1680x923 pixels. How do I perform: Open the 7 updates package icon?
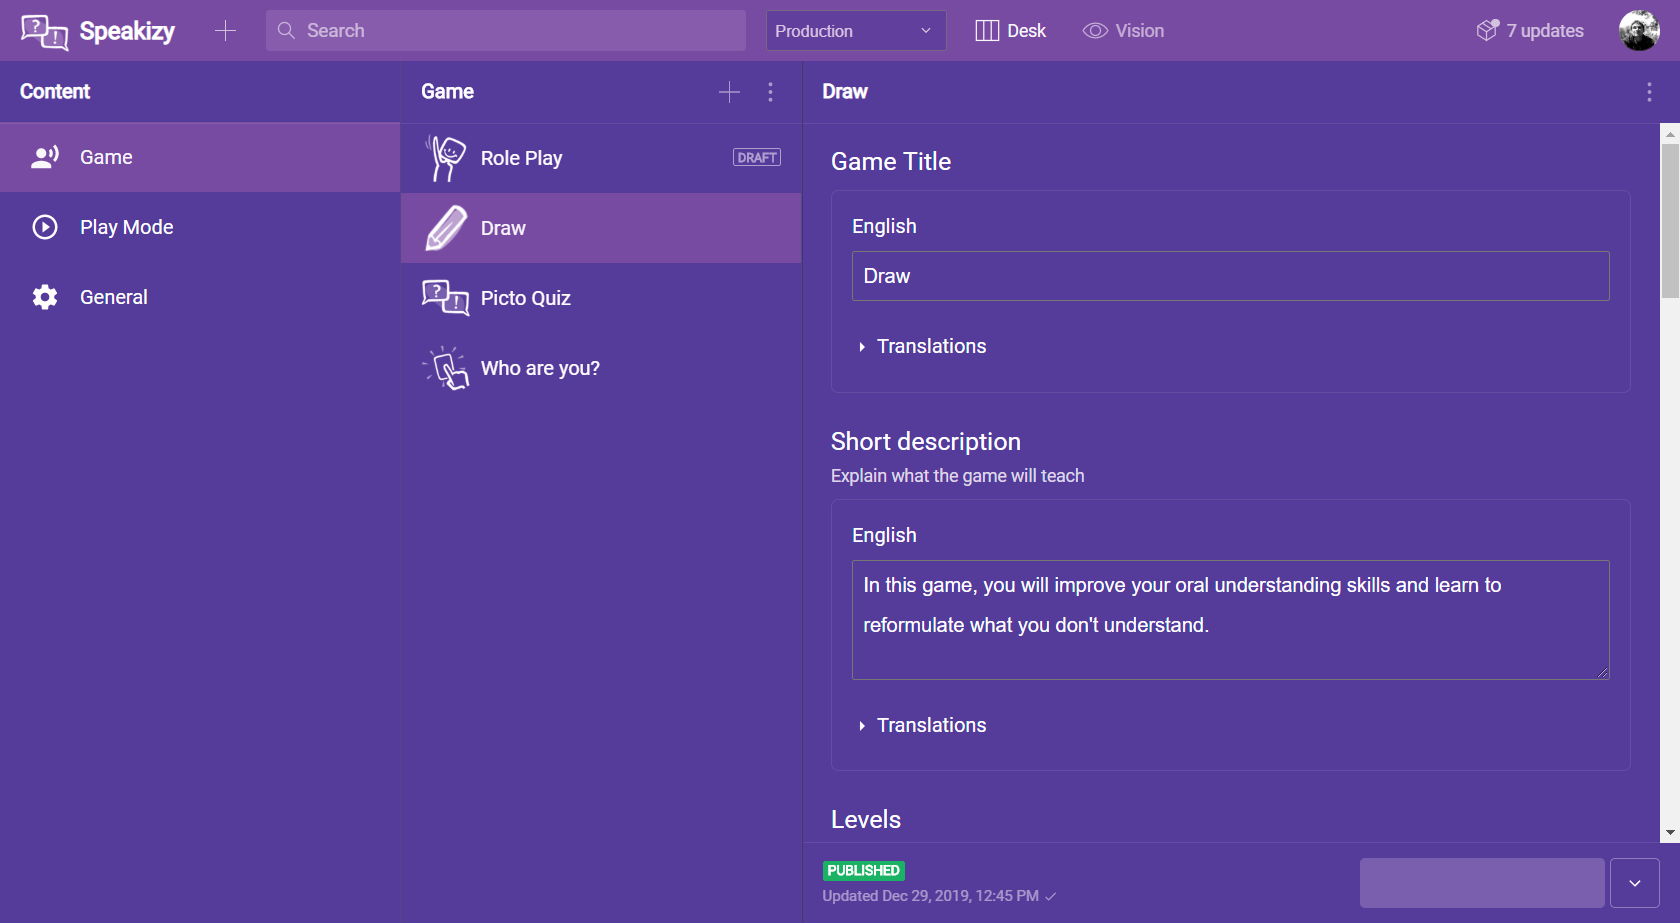1487,31
